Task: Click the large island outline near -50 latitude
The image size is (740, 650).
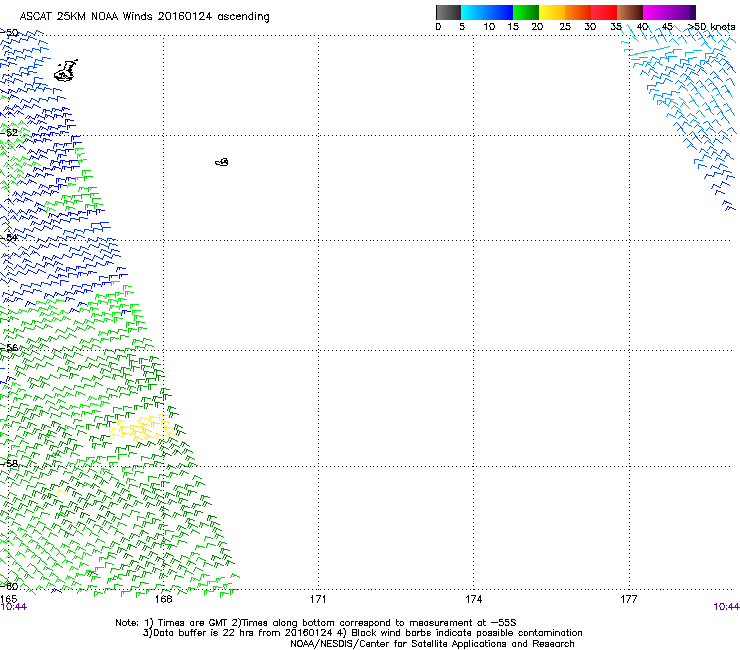Action: [x=66, y=70]
